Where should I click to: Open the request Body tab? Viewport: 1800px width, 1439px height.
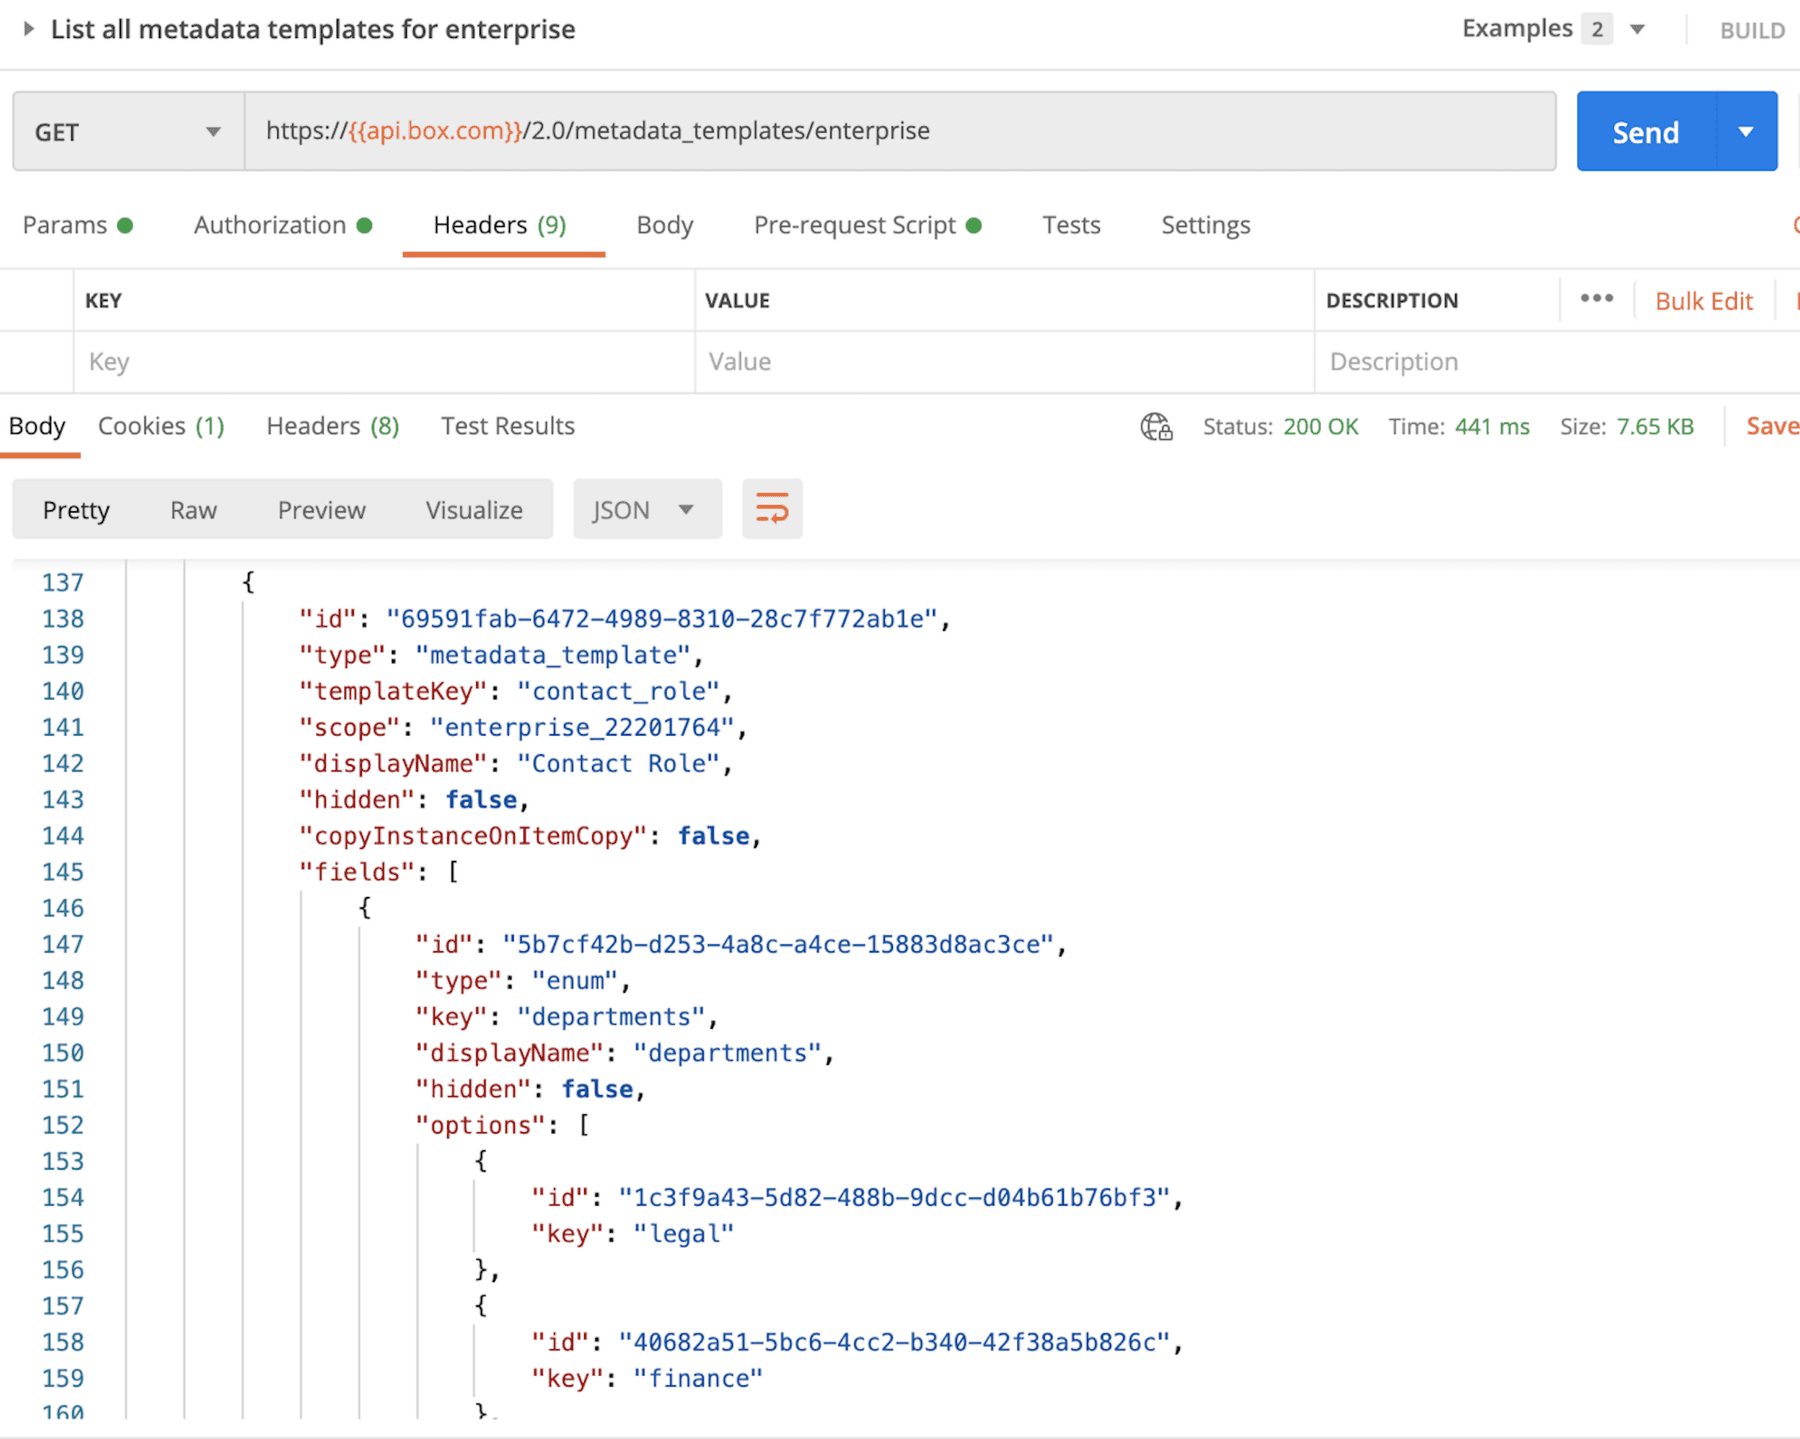click(665, 225)
